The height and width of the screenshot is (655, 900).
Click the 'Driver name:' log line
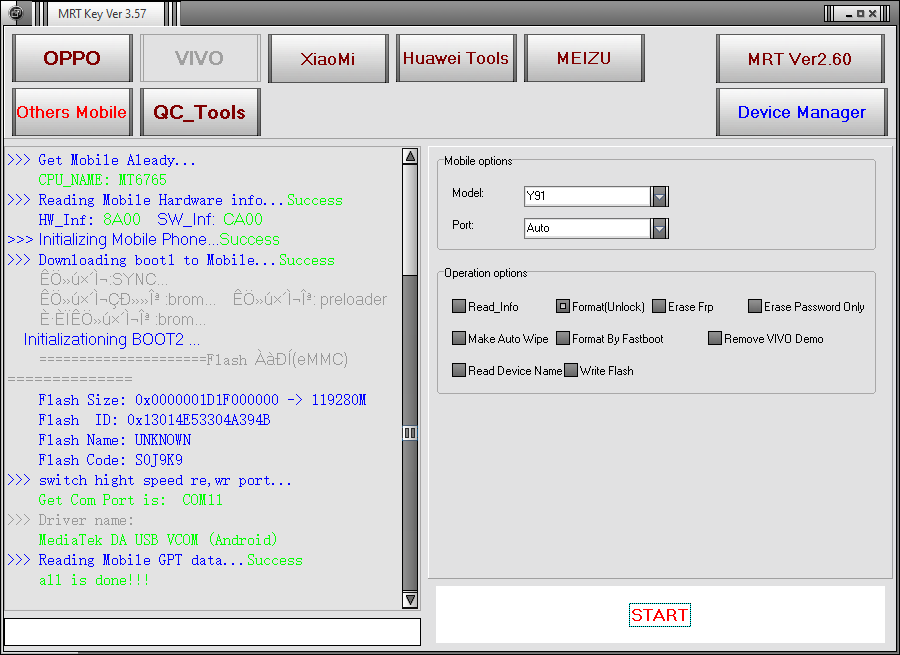point(71,520)
